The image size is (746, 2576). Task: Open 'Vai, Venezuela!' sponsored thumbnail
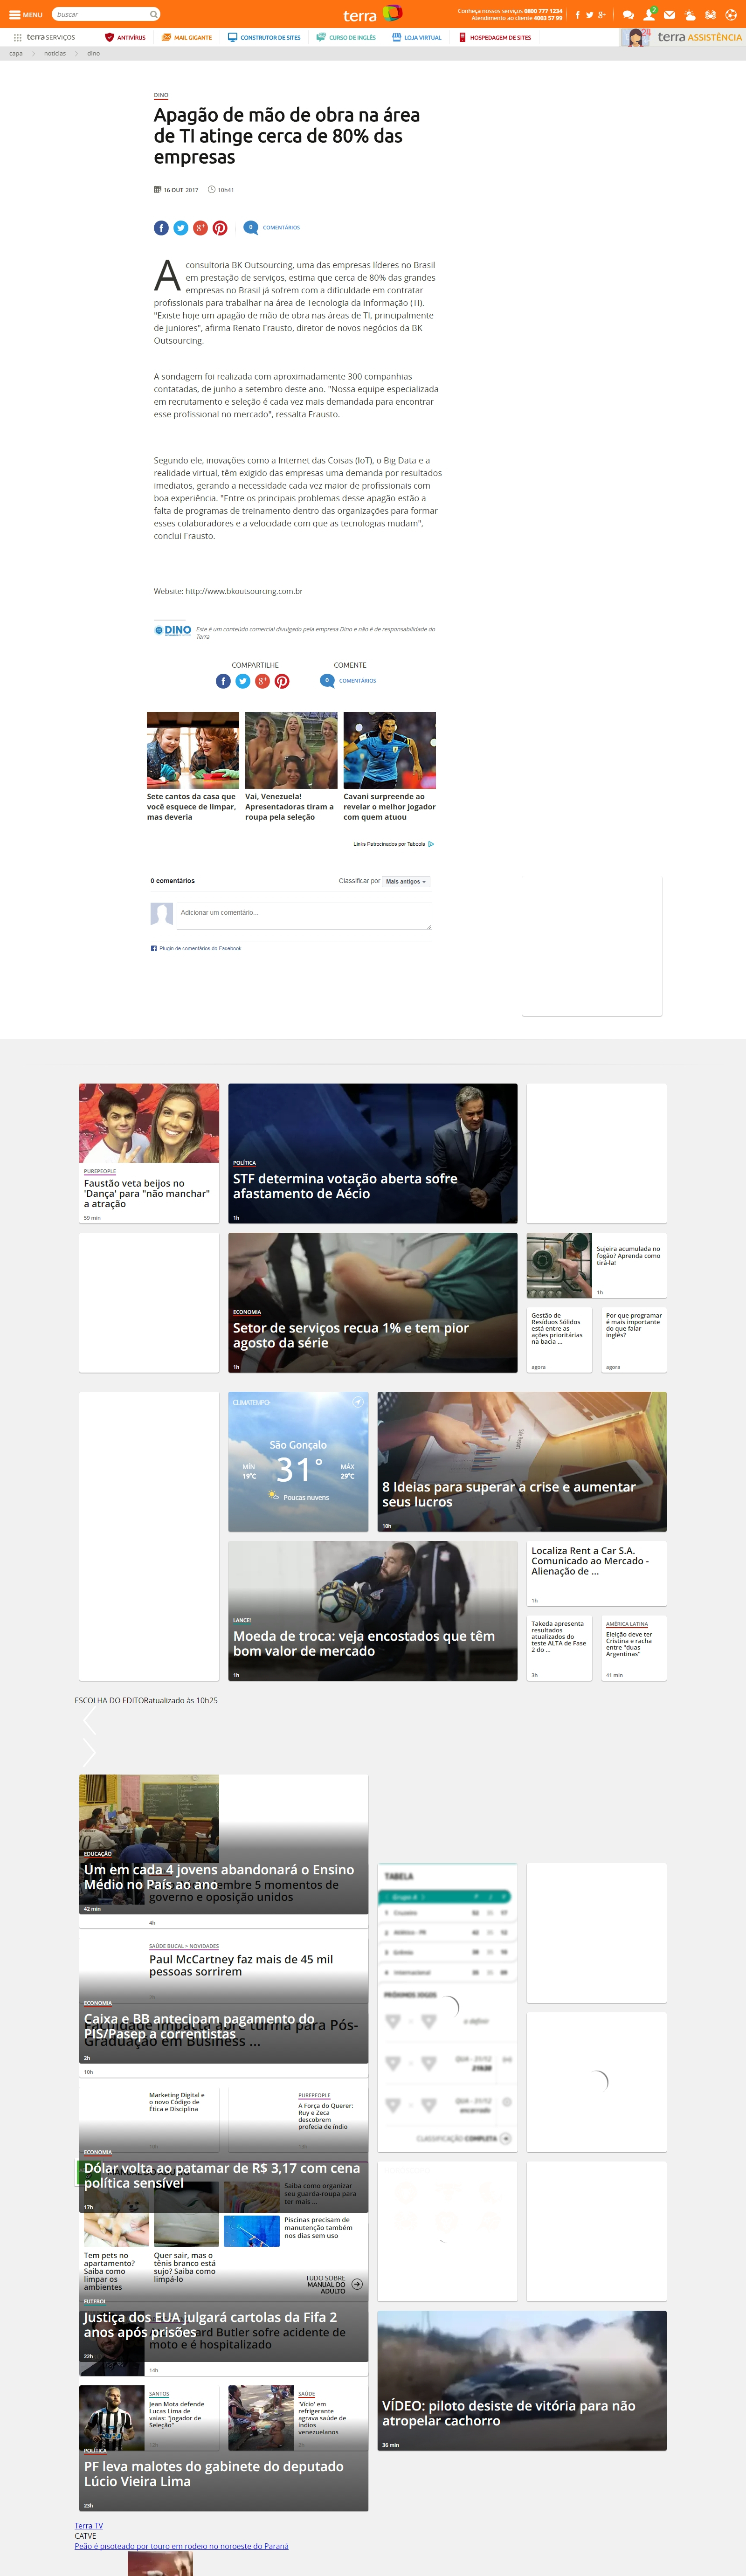tap(291, 750)
